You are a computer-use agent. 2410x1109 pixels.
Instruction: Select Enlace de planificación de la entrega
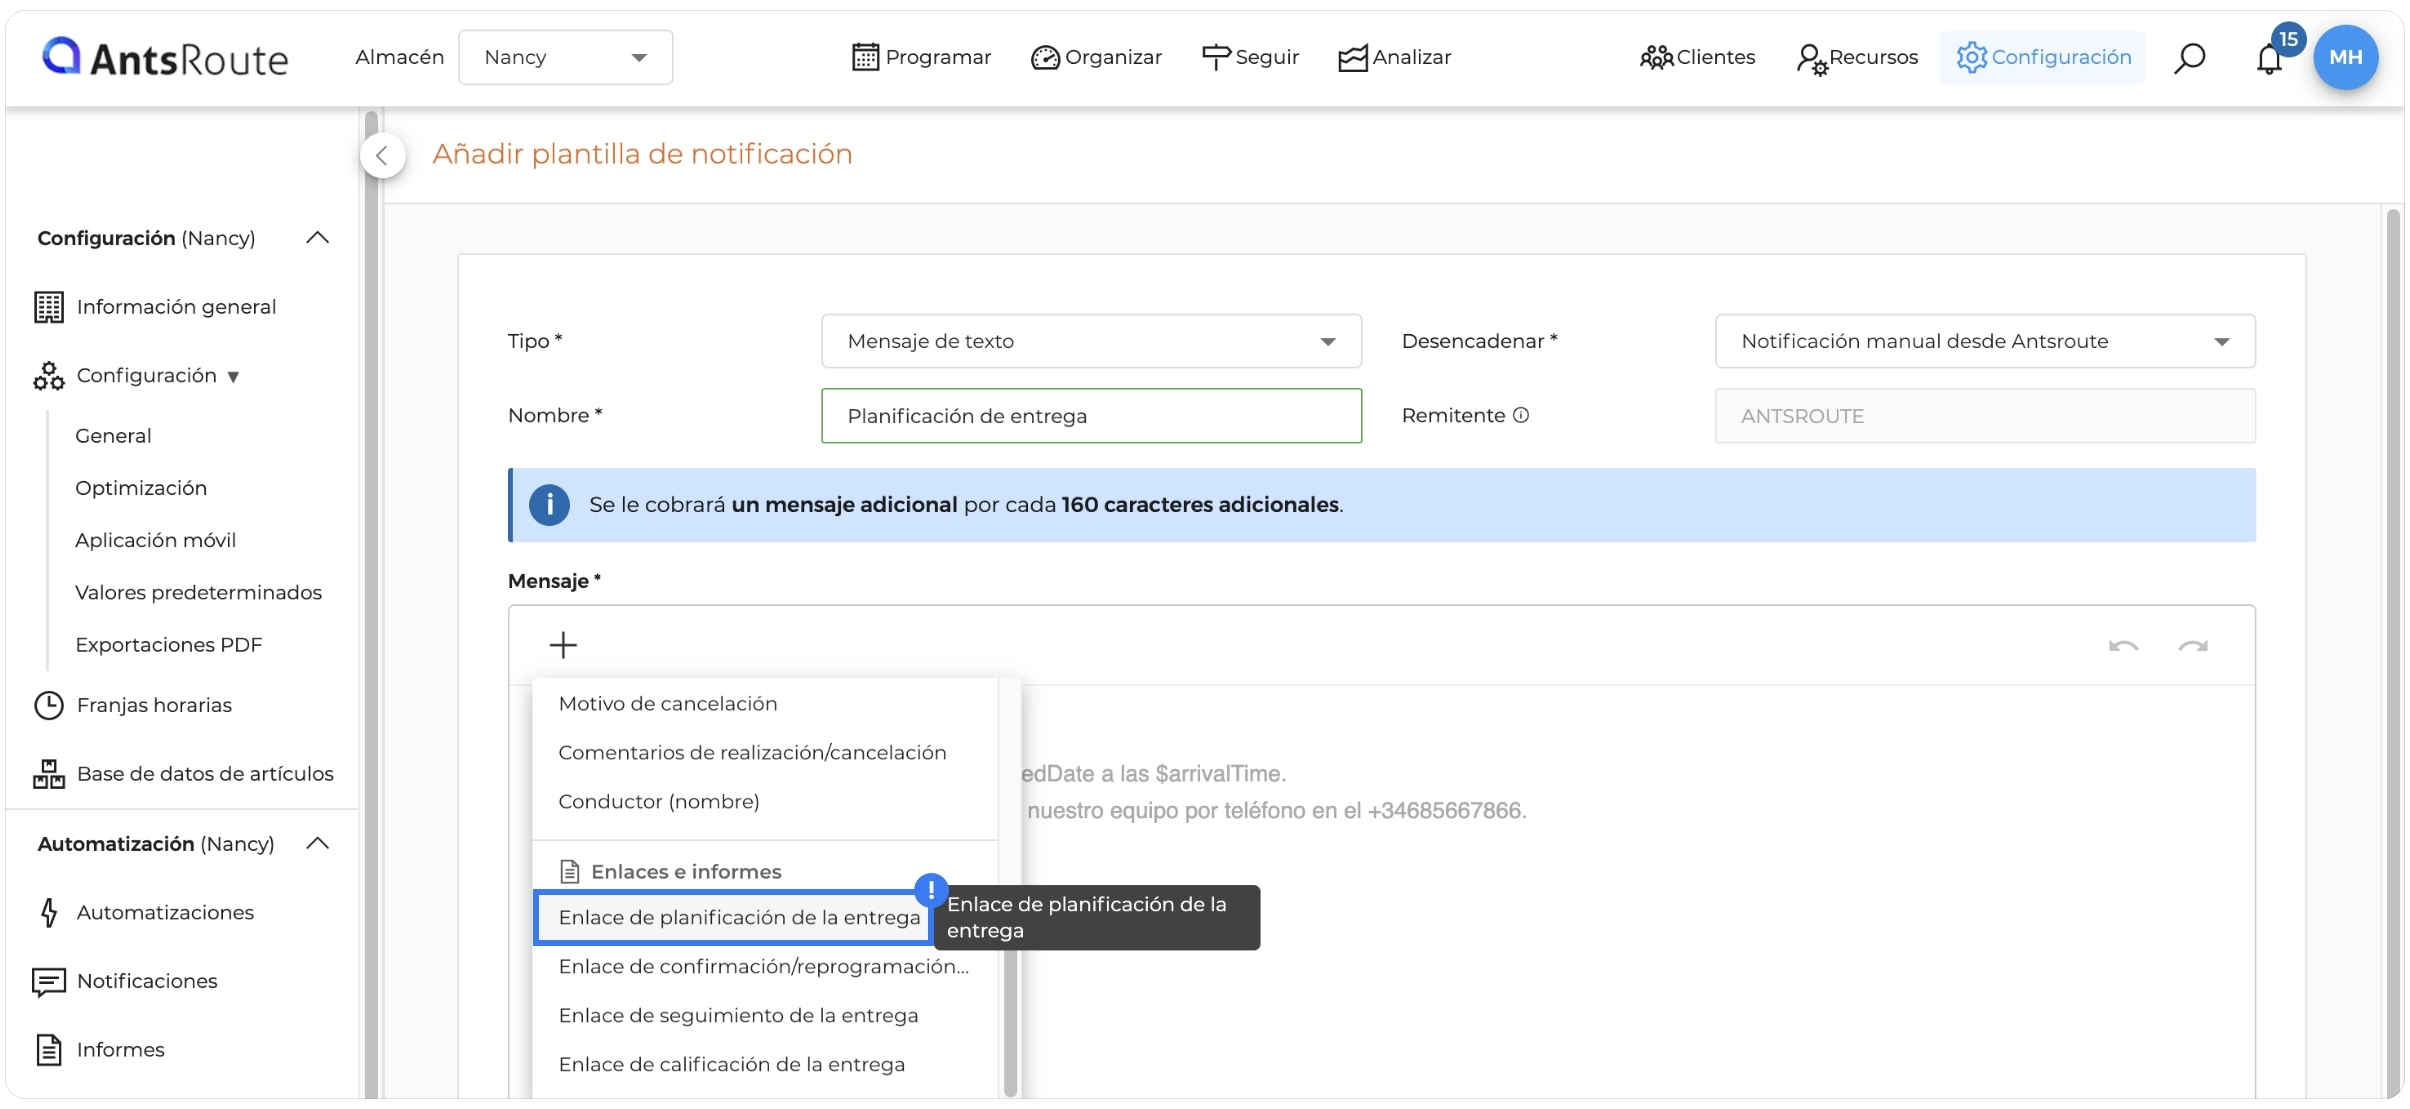click(x=735, y=917)
